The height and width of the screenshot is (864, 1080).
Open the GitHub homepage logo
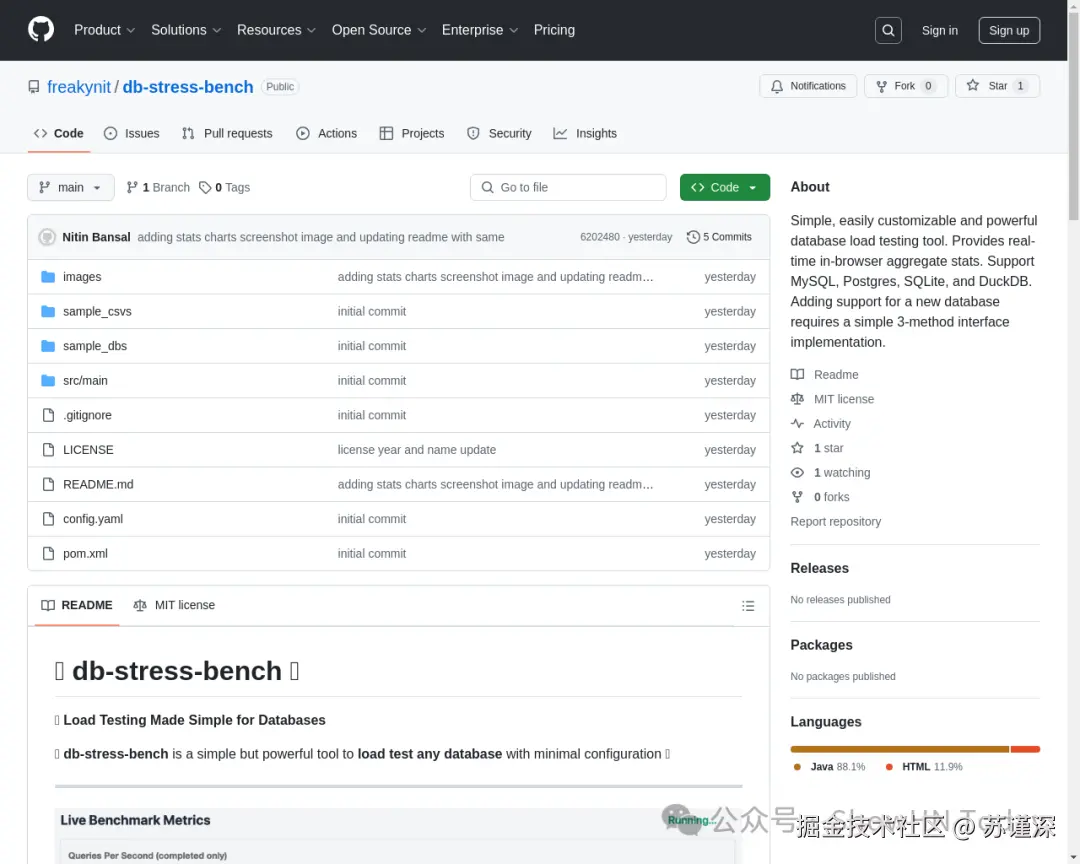pos(41,30)
